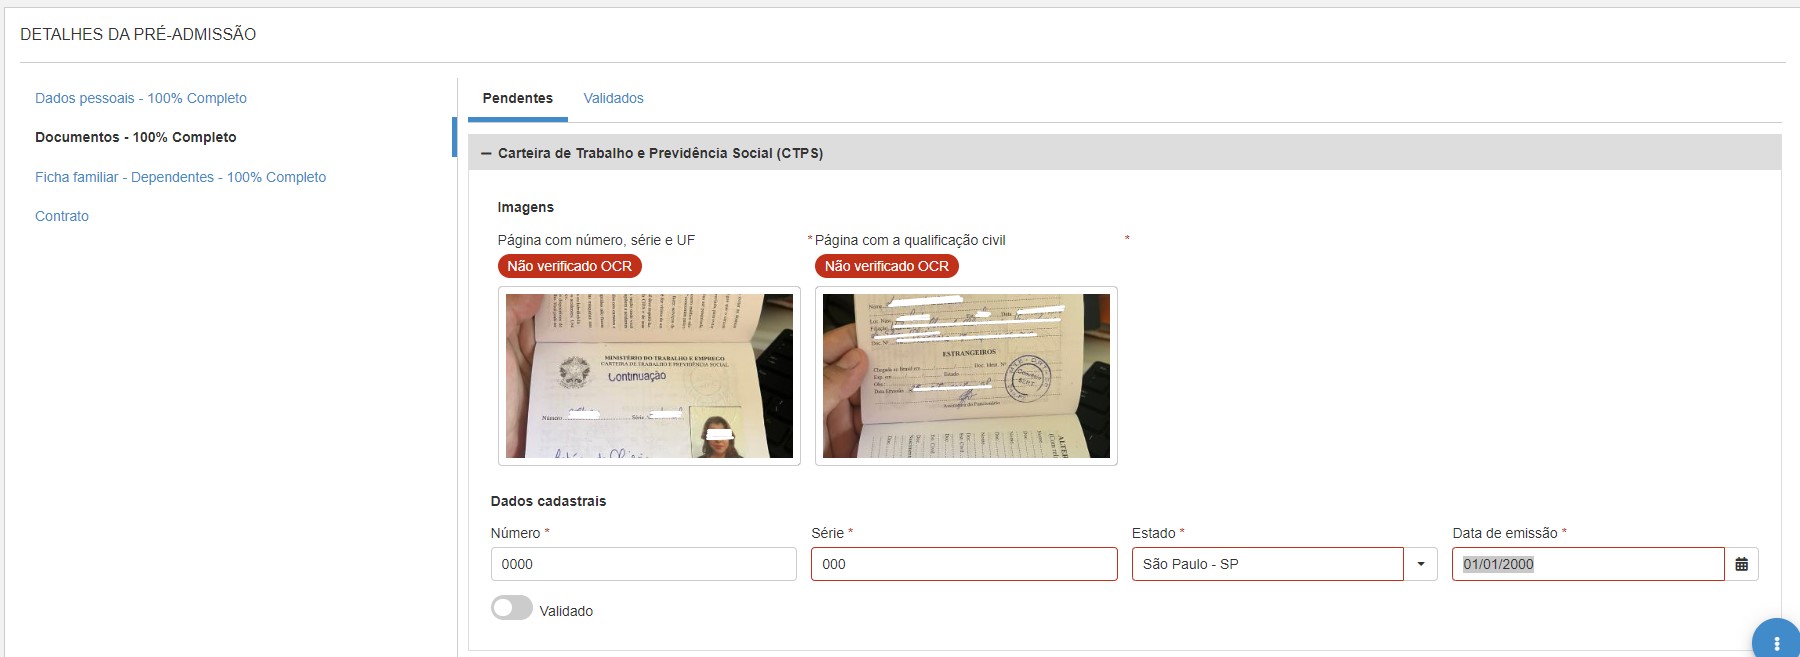Select the Pendentes tab
The height and width of the screenshot is (657, 1800).
tap(517, 98)
